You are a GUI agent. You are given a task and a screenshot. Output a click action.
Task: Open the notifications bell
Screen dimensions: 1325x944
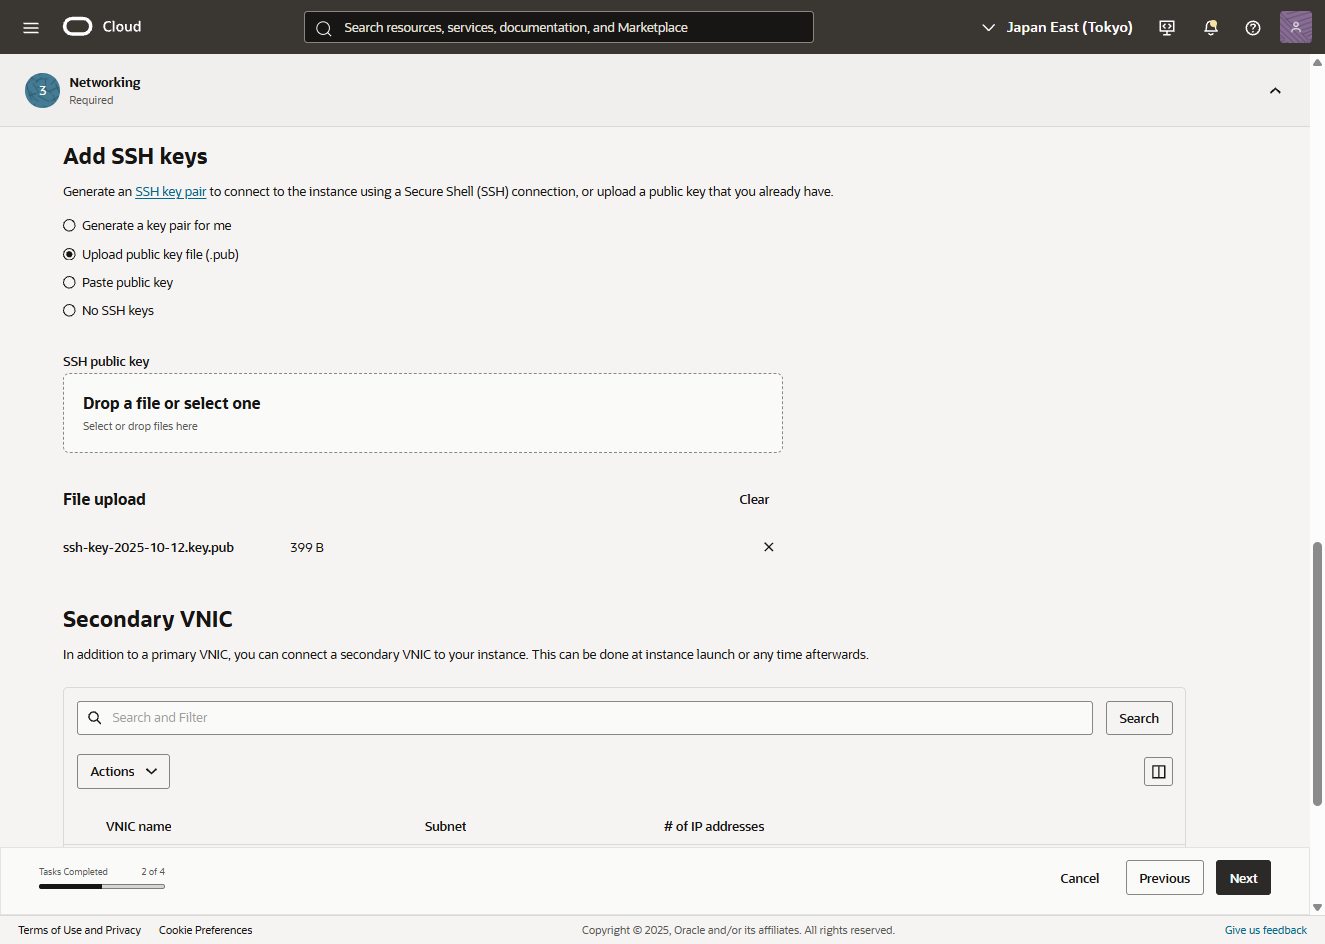(x=1210, y=27)
